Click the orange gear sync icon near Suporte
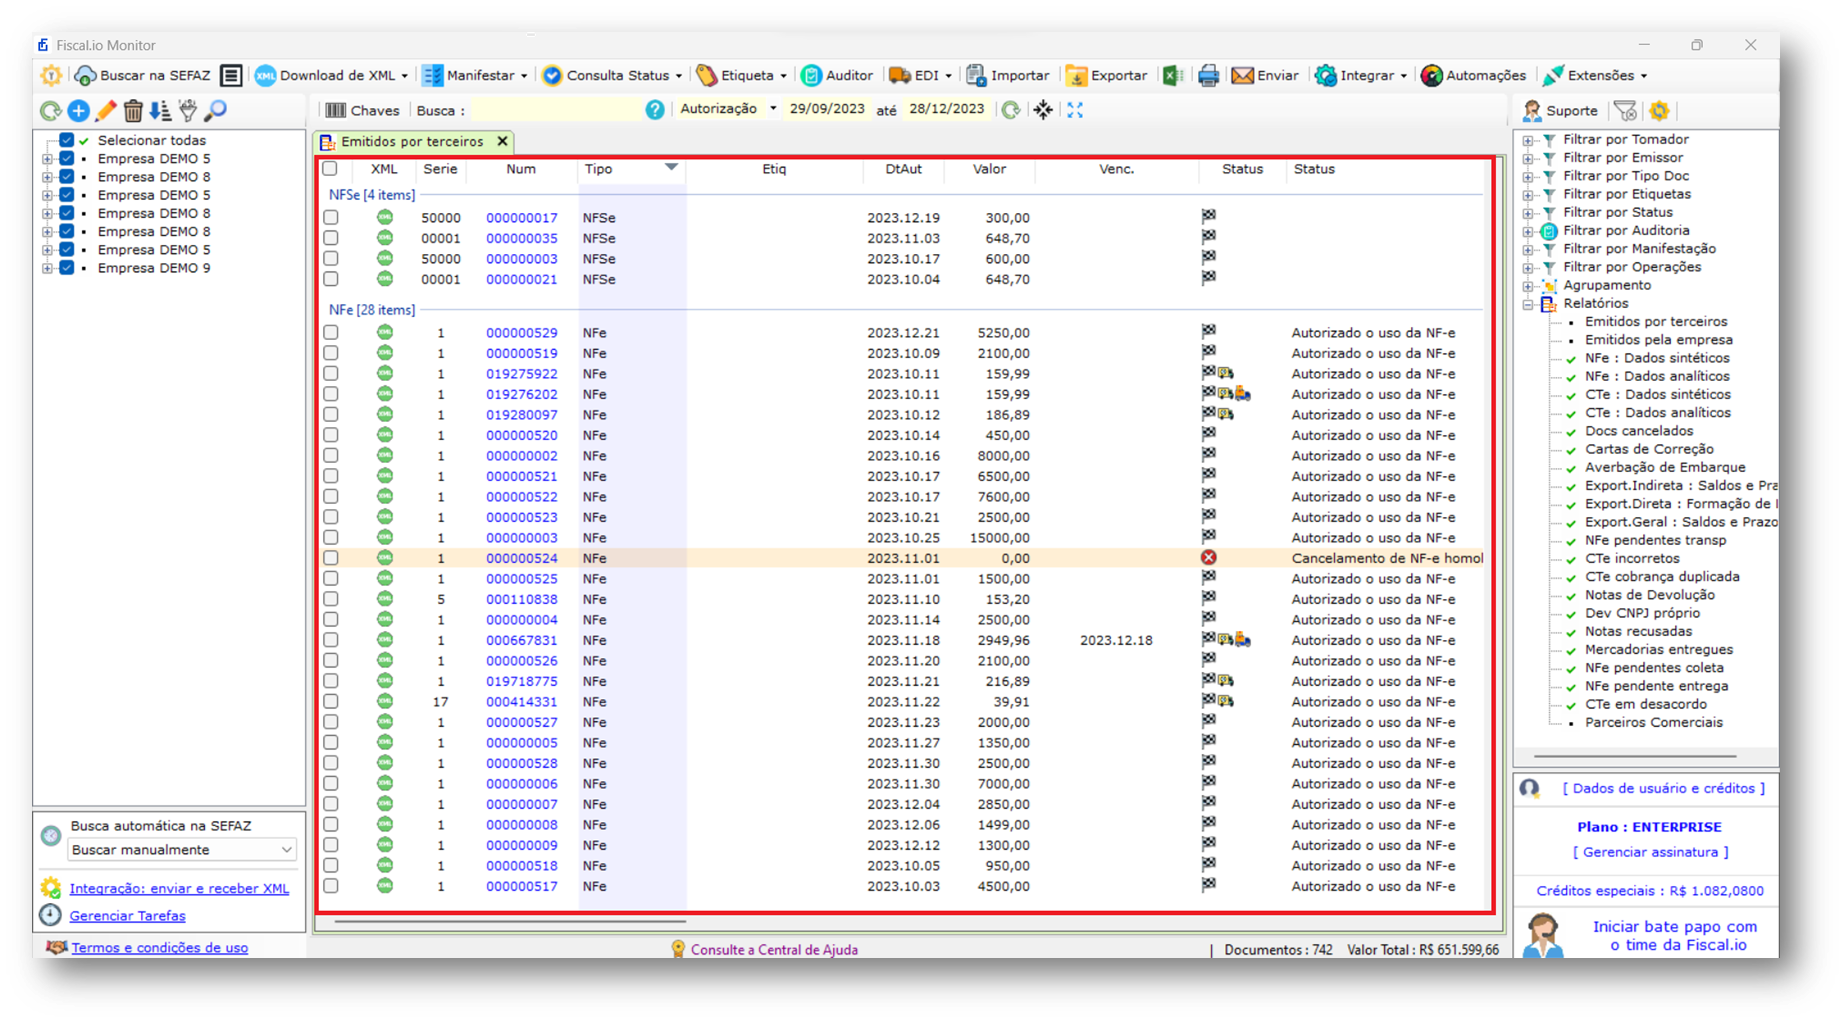Image resolution: width=1845 pixels, height=1023 pixels. tap(1659, 110)
